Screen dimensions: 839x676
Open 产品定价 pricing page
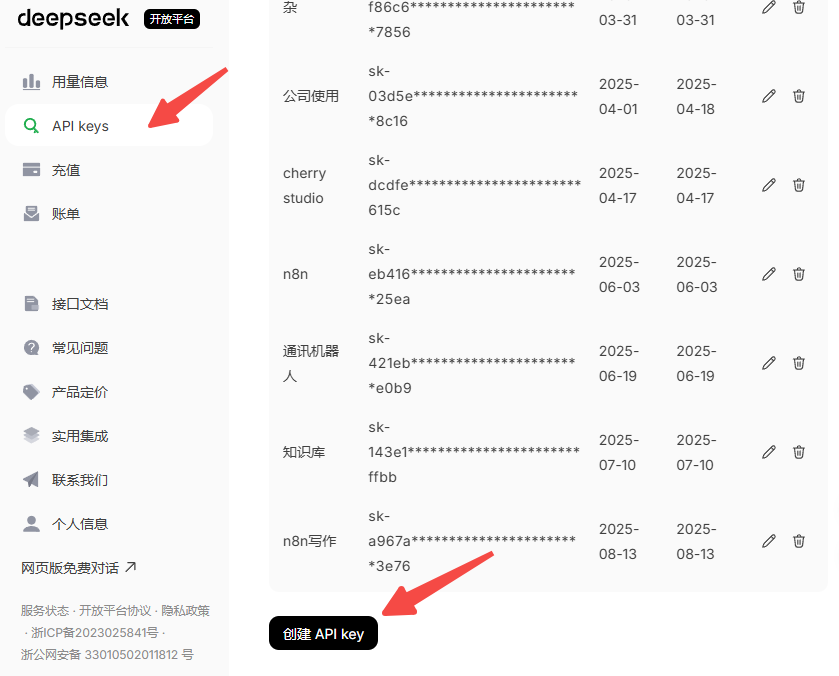tap(79, 392)
